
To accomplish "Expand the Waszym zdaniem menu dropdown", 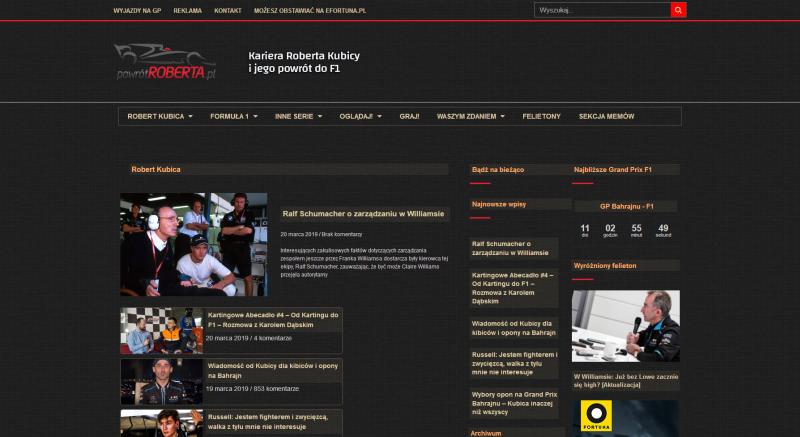I will coord(470,116).
